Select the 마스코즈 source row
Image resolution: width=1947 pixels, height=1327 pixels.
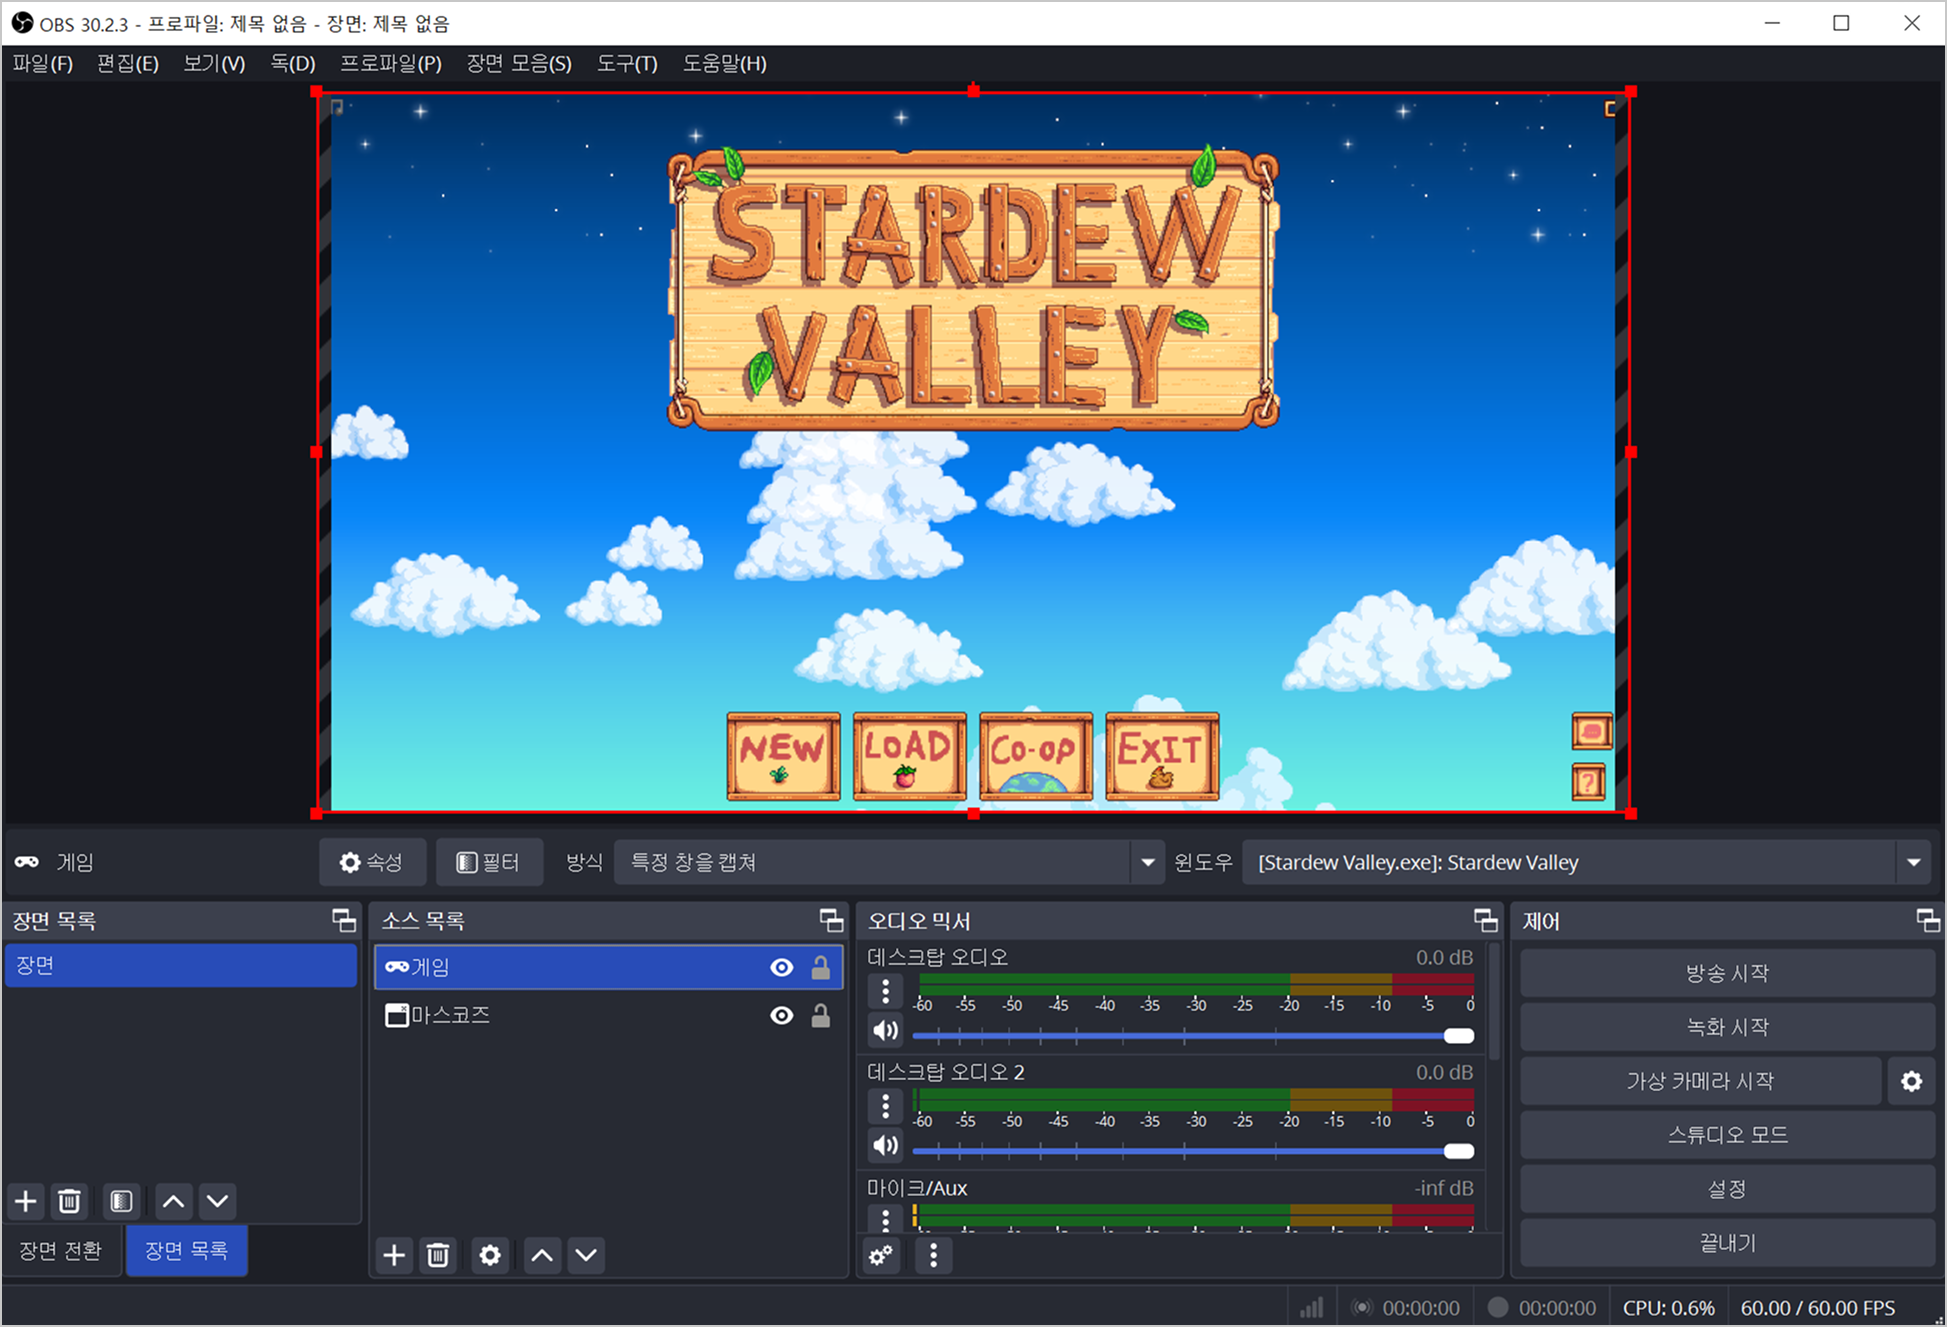coord(608,1015)
